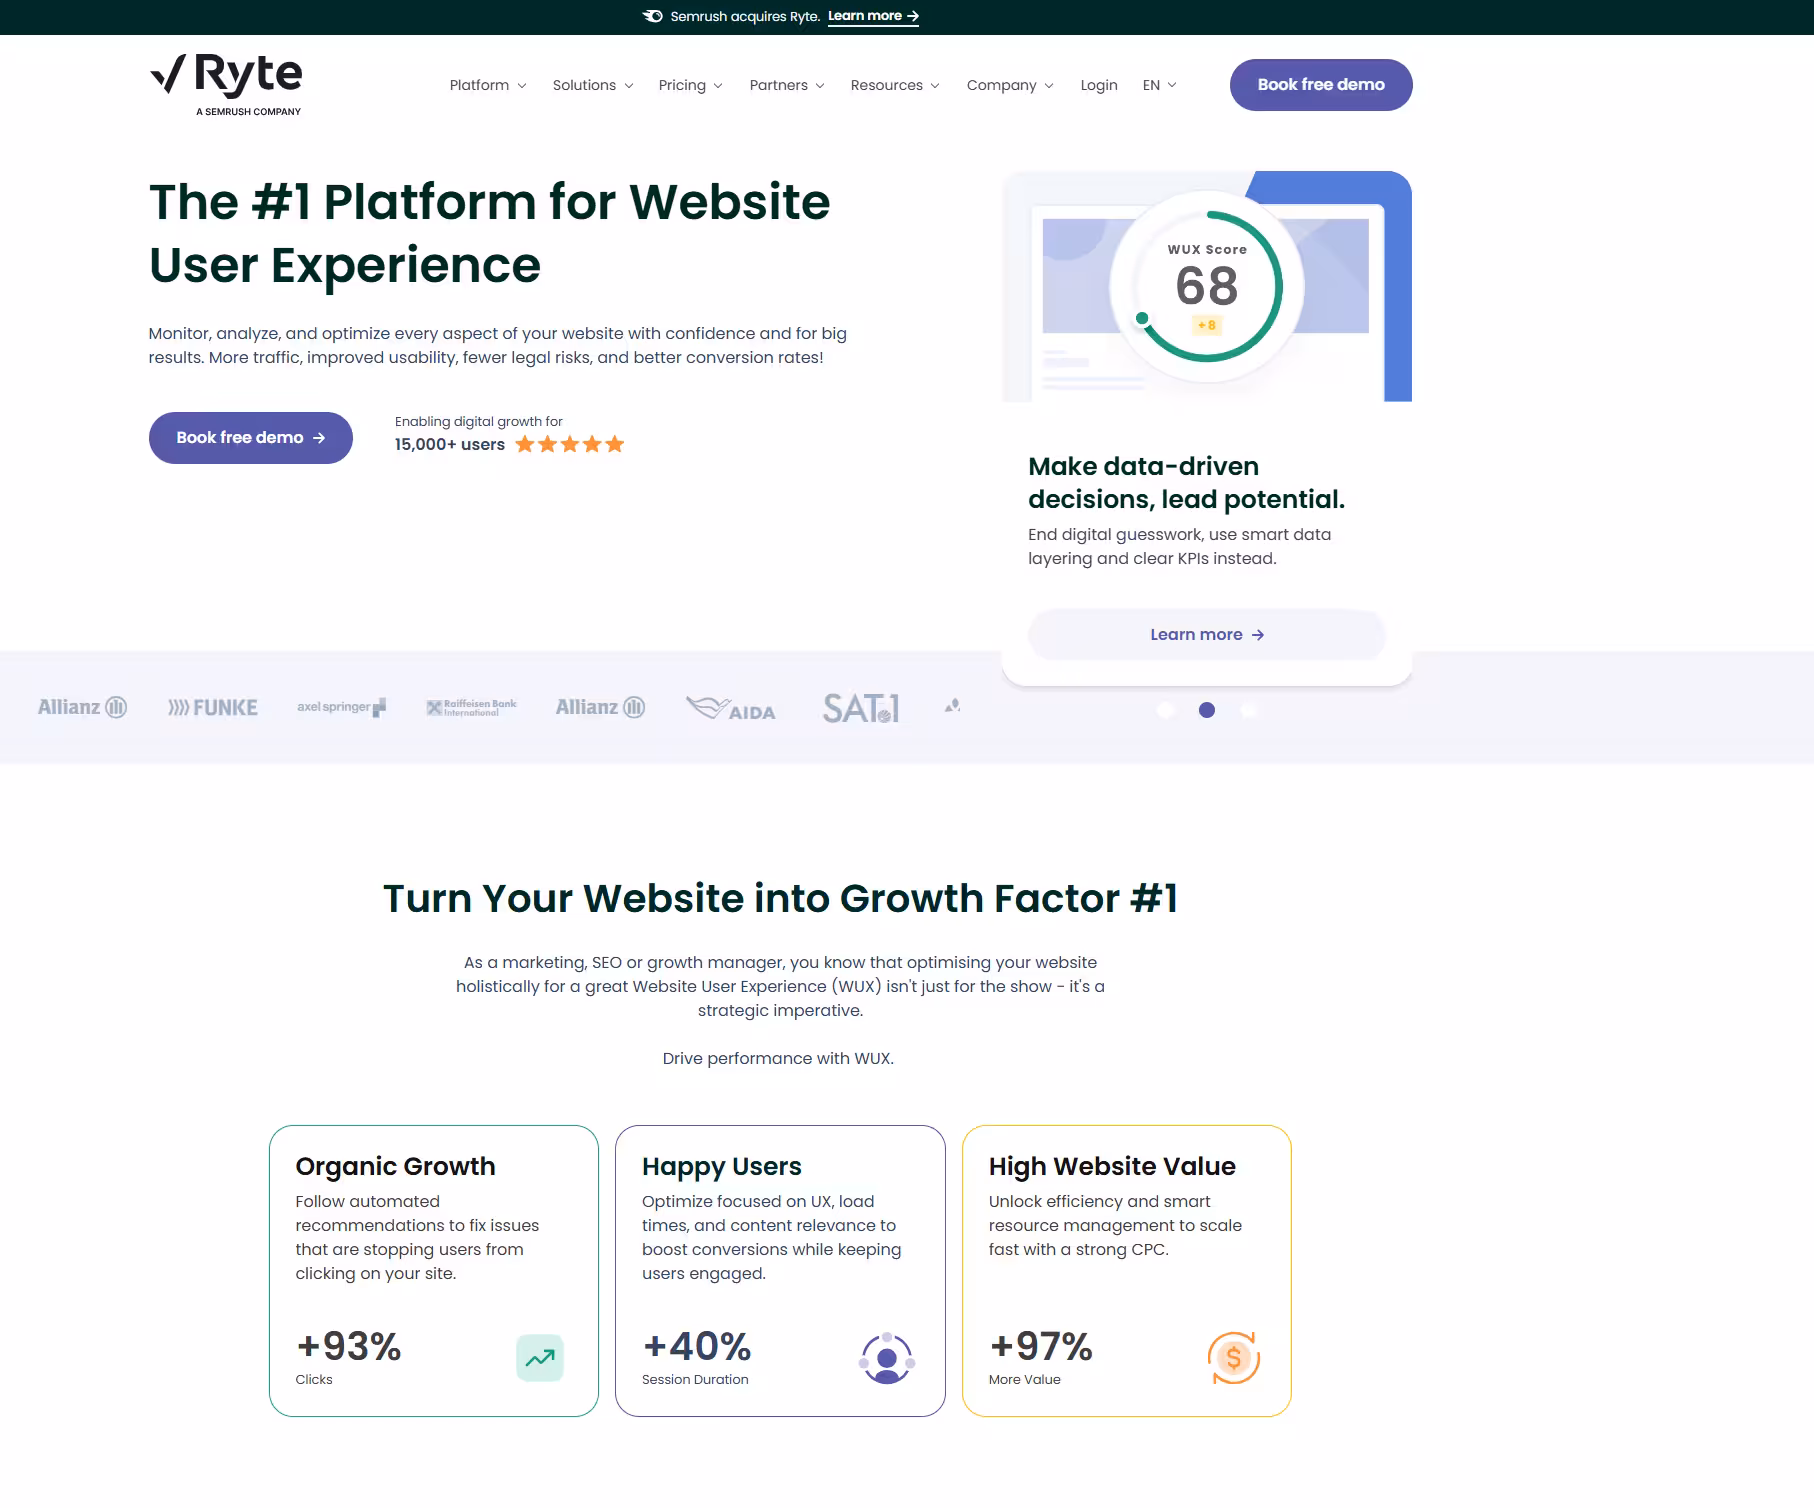1814x1508 pixels.
Task: Click the first Allianz logo in the logo strip
Action: tap(82, 707)
